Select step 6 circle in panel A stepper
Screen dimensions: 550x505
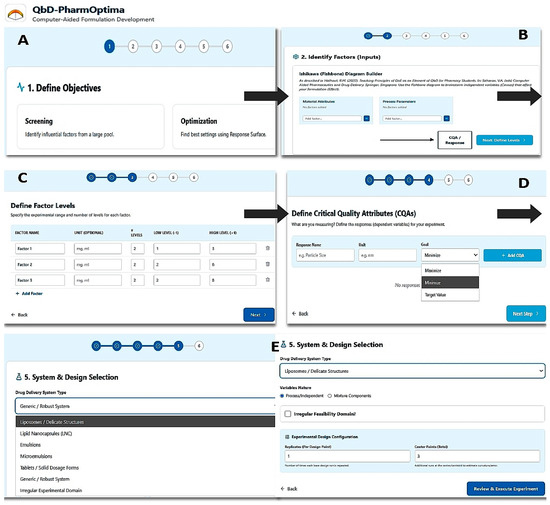coord(227,46)
